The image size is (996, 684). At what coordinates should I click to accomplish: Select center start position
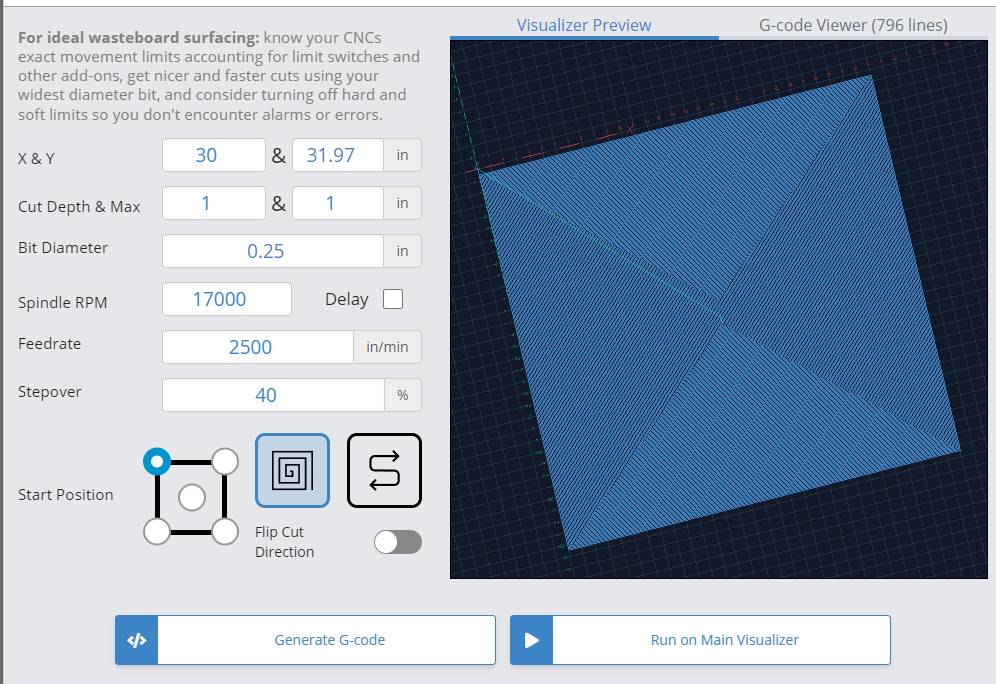pos(192,497)
